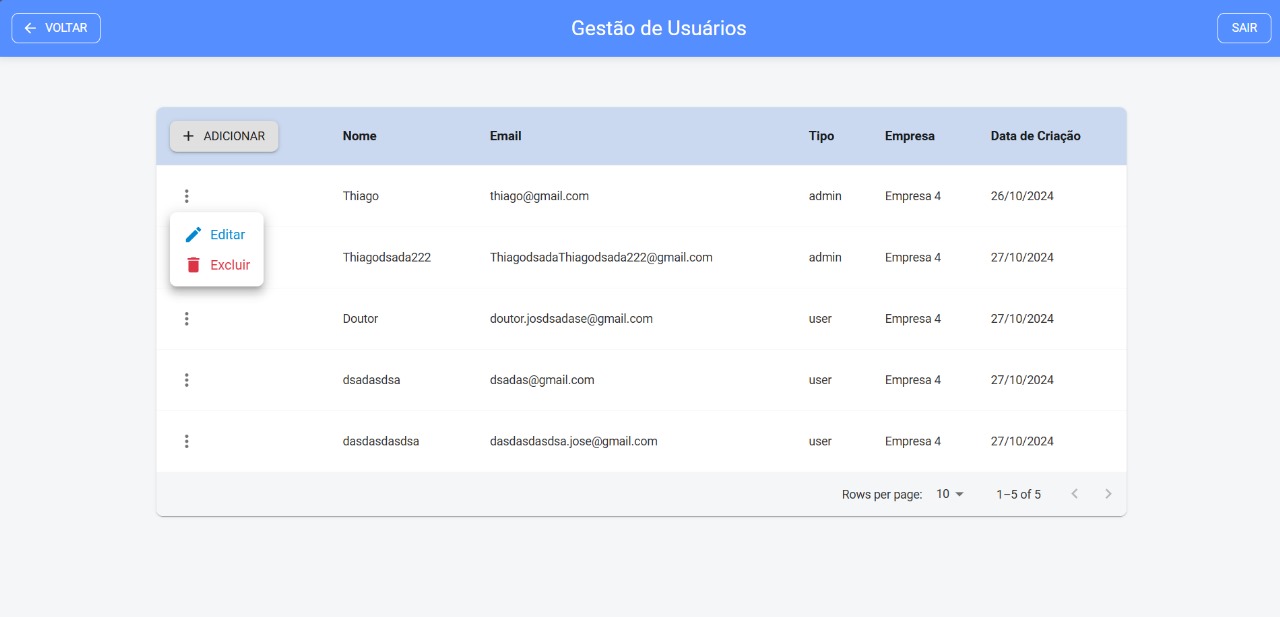Open the three-dot menu for dasdasdasdsa
Screen dimensions: 1280x617
186,441
